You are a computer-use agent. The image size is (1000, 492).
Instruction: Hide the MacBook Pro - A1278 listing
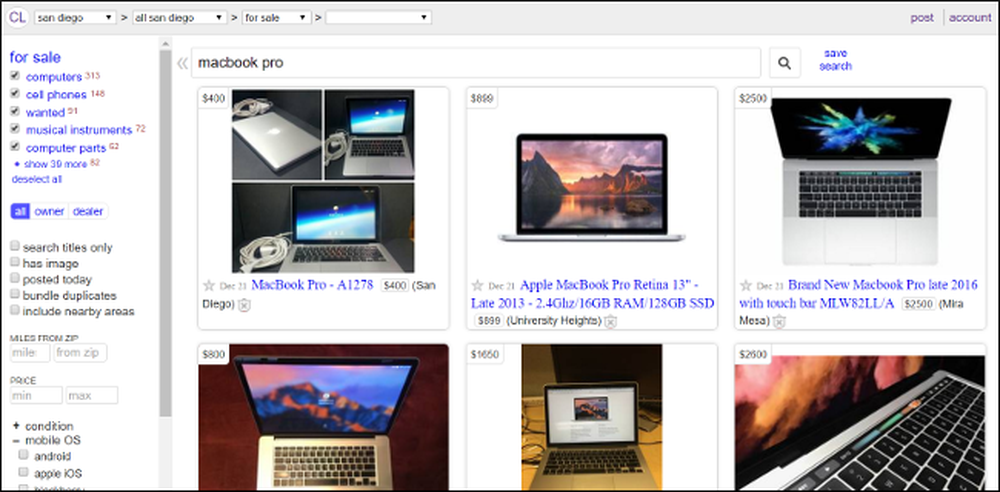point(244,305)
